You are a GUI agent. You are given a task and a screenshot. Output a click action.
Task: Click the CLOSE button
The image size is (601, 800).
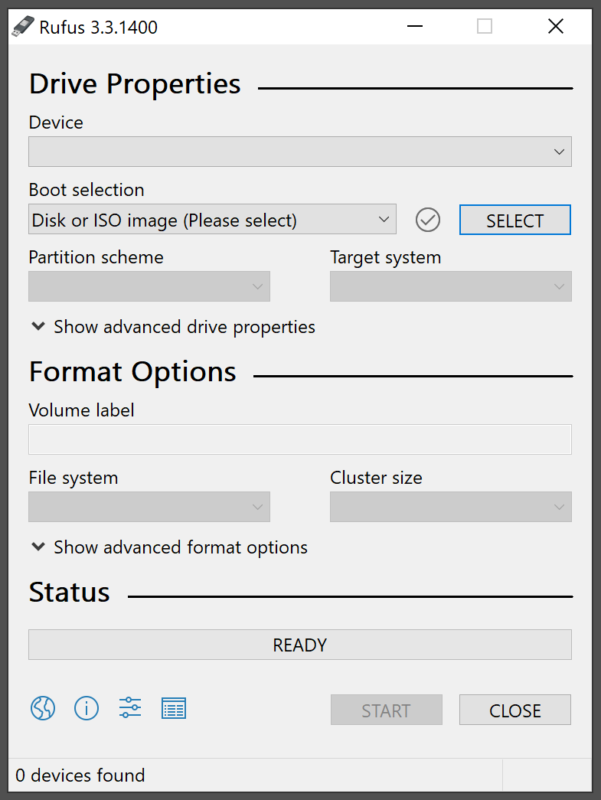pos(515,710)
